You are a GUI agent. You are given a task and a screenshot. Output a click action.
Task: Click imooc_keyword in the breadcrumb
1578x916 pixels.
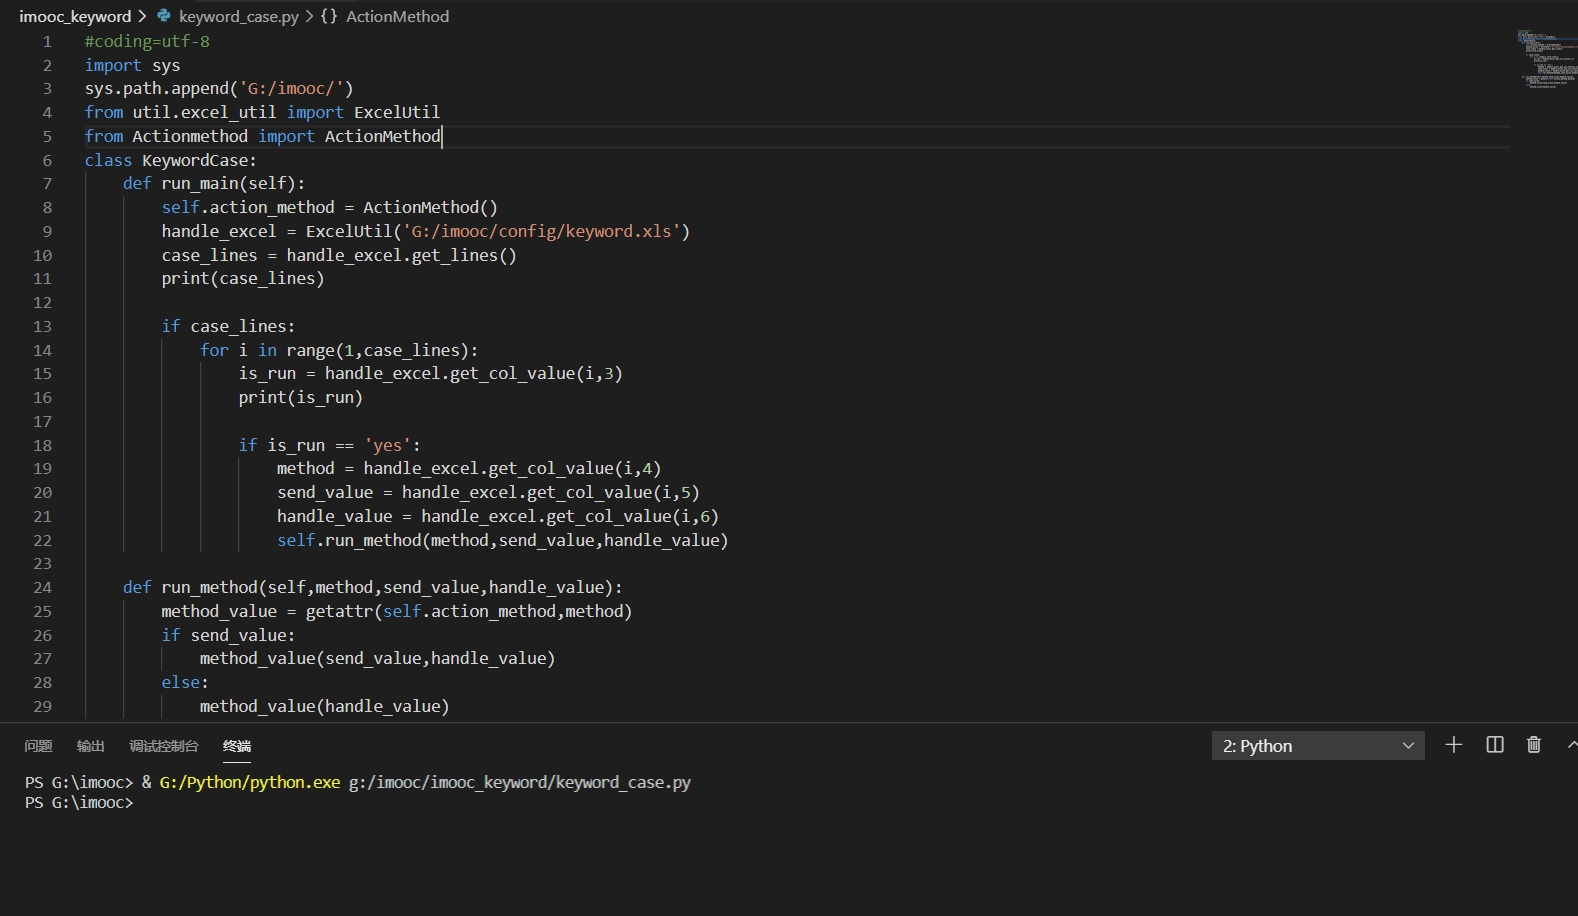[x=75, y=16]
